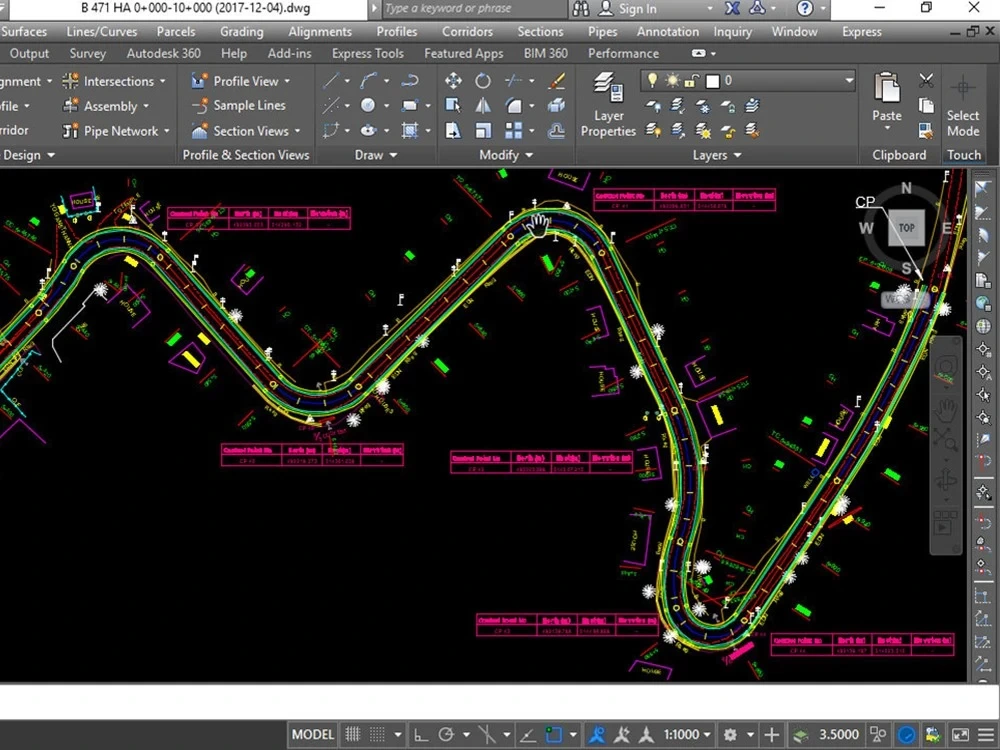Click TOP face of the ViewCube
The width and height of the screenshot is (1000, 750).
point(906,228)
